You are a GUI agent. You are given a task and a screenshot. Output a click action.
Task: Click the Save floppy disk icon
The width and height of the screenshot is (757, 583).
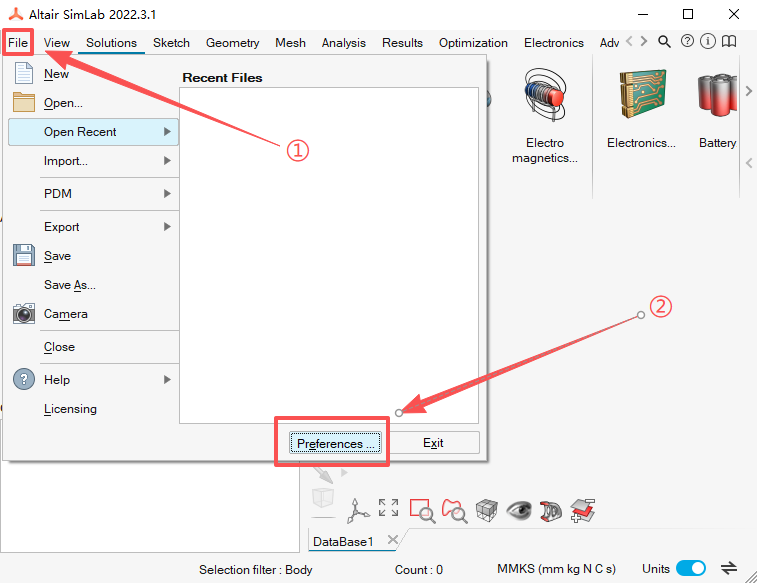pyautogui.click(x=24, y=255)
